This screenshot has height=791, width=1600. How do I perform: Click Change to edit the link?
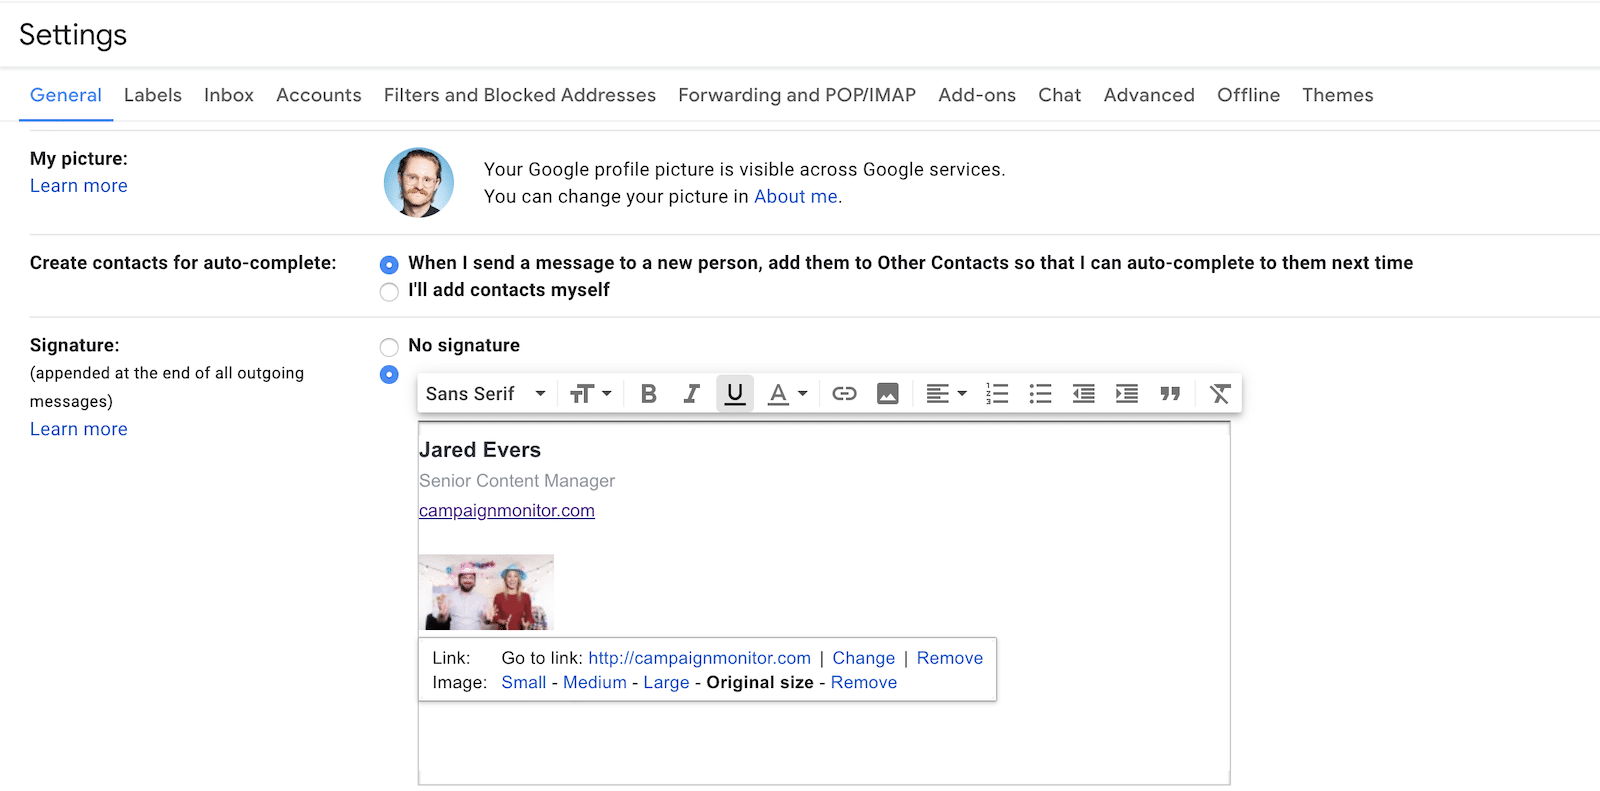[864, 658]
